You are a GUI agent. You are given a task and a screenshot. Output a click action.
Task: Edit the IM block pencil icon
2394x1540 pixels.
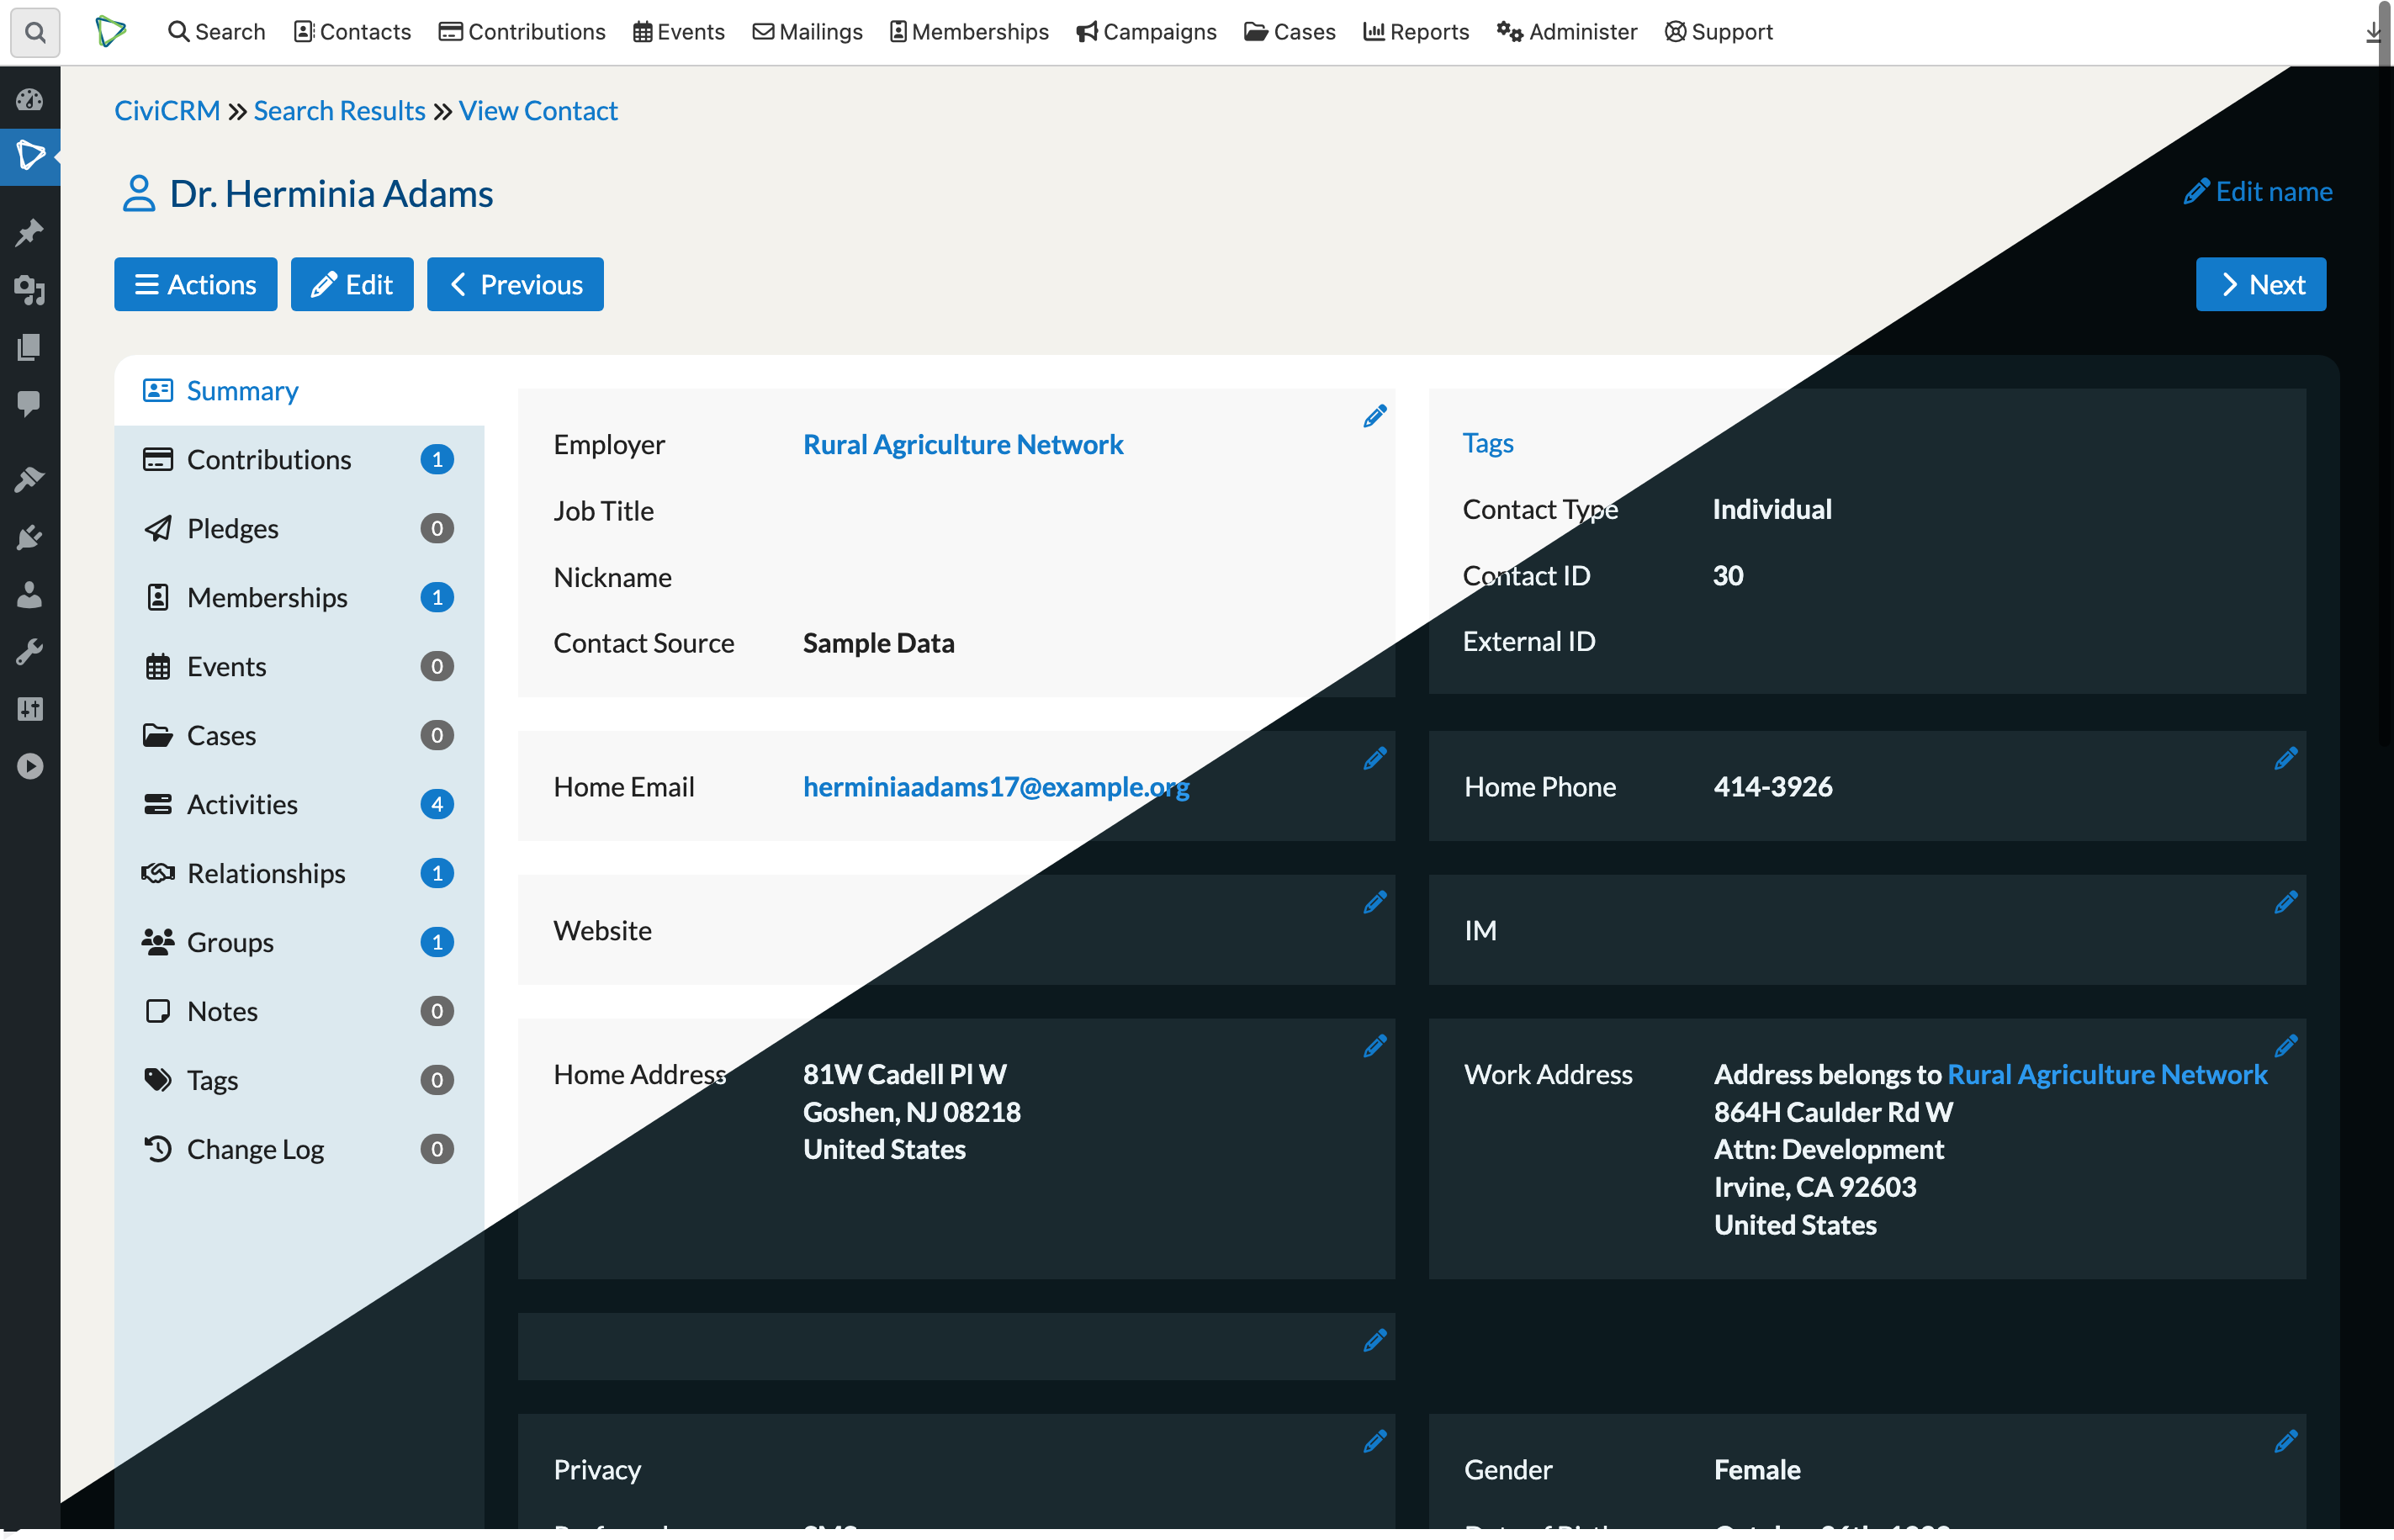pyautogui.click(x=2286, y=903)
